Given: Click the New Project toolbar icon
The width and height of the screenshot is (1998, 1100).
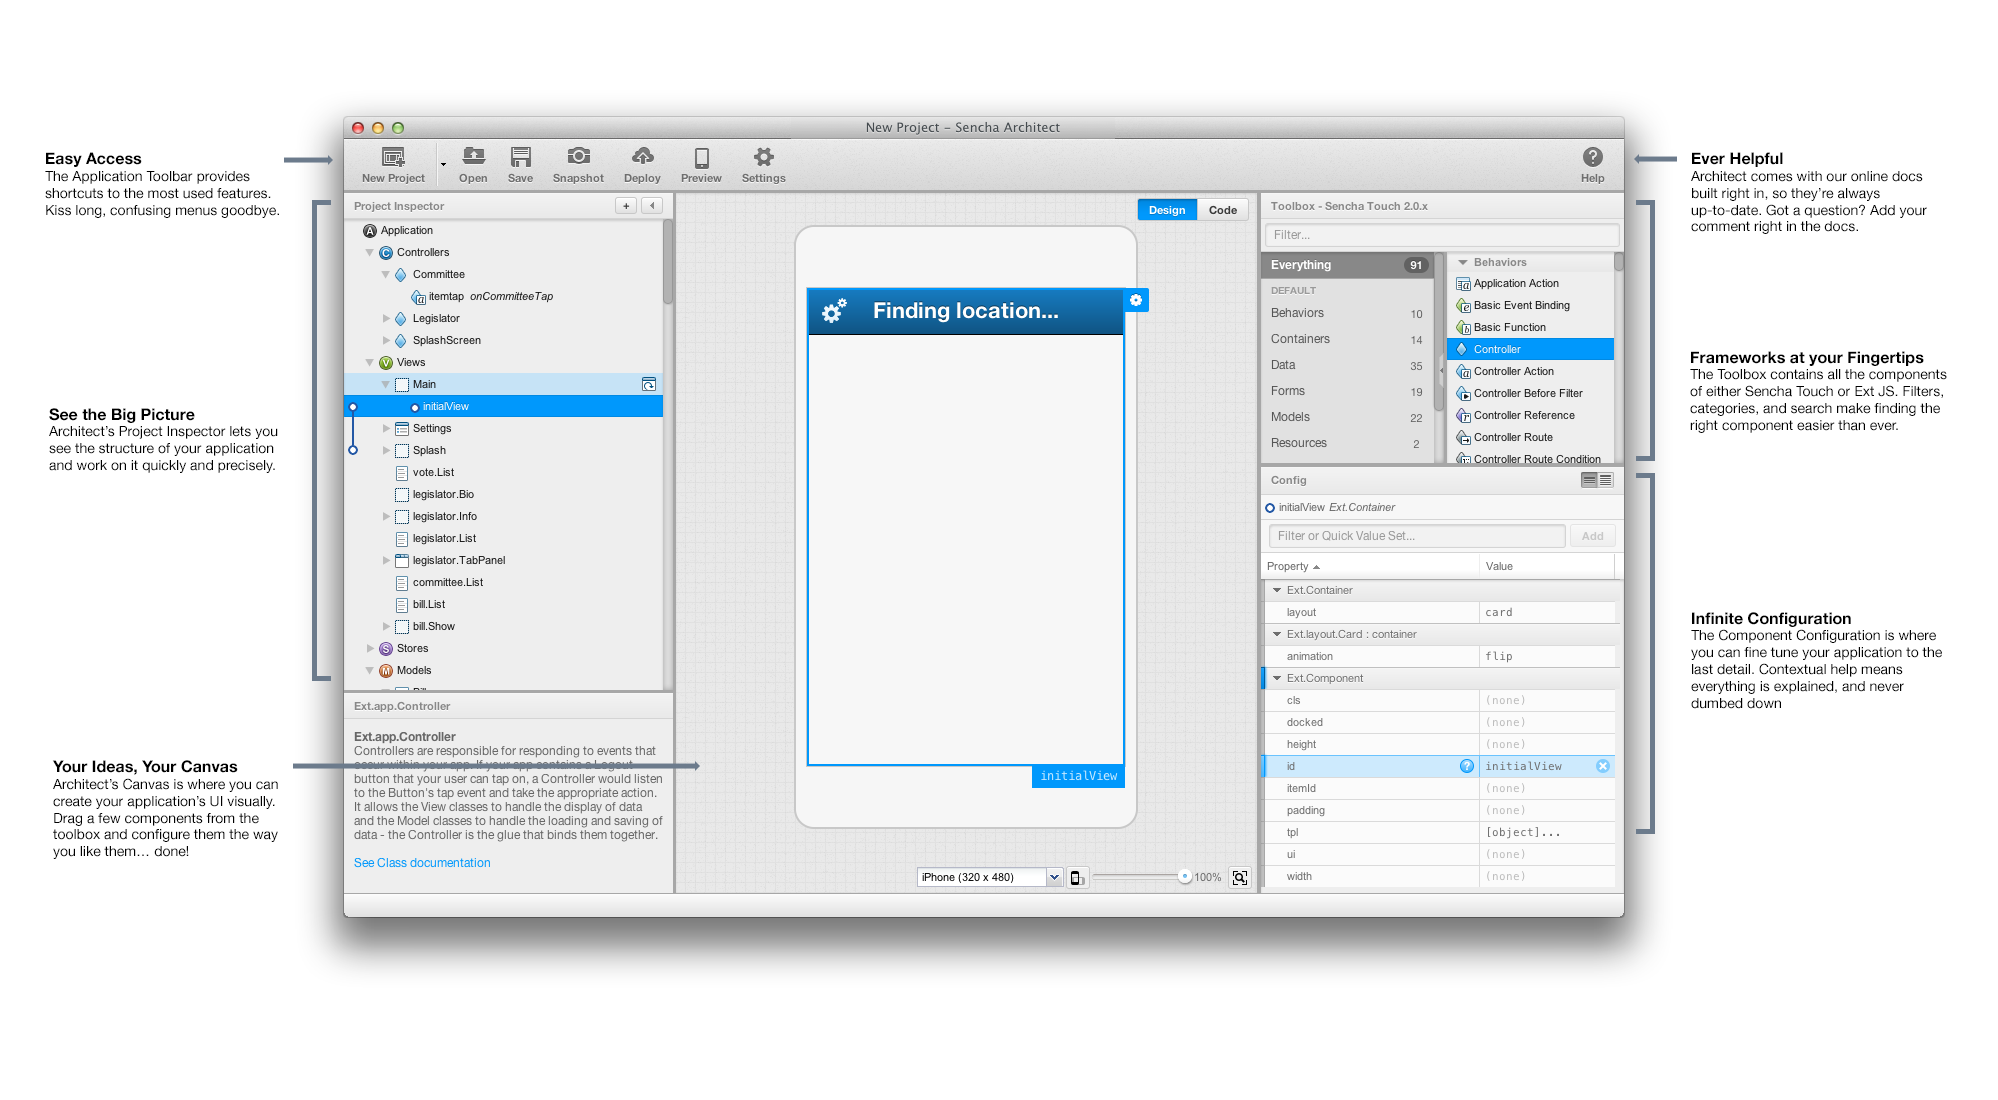Looking at the screenshot, I should point(393,157).
